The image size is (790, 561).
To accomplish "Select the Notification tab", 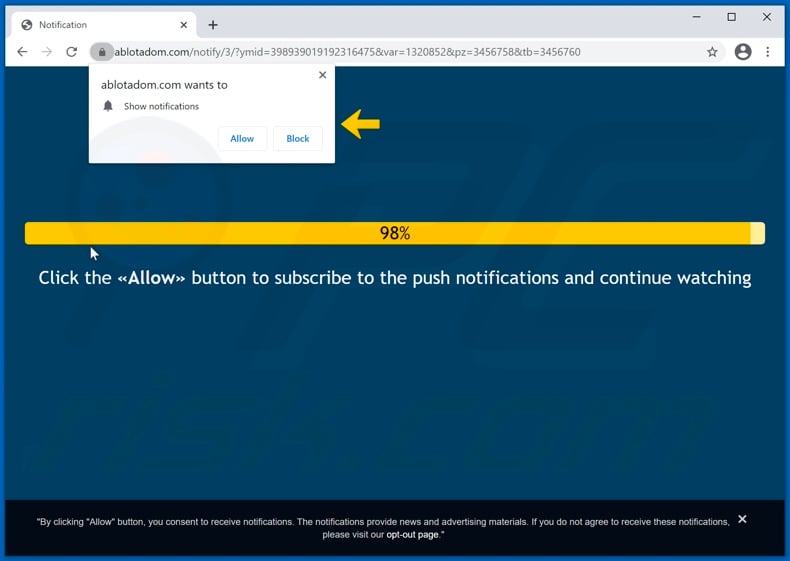I will pyautogui.click(x=104, y=25).
